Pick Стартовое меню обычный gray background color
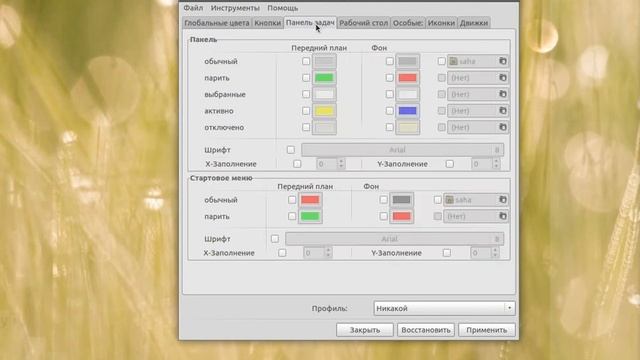Screen dimensions: 640x360 402,200
